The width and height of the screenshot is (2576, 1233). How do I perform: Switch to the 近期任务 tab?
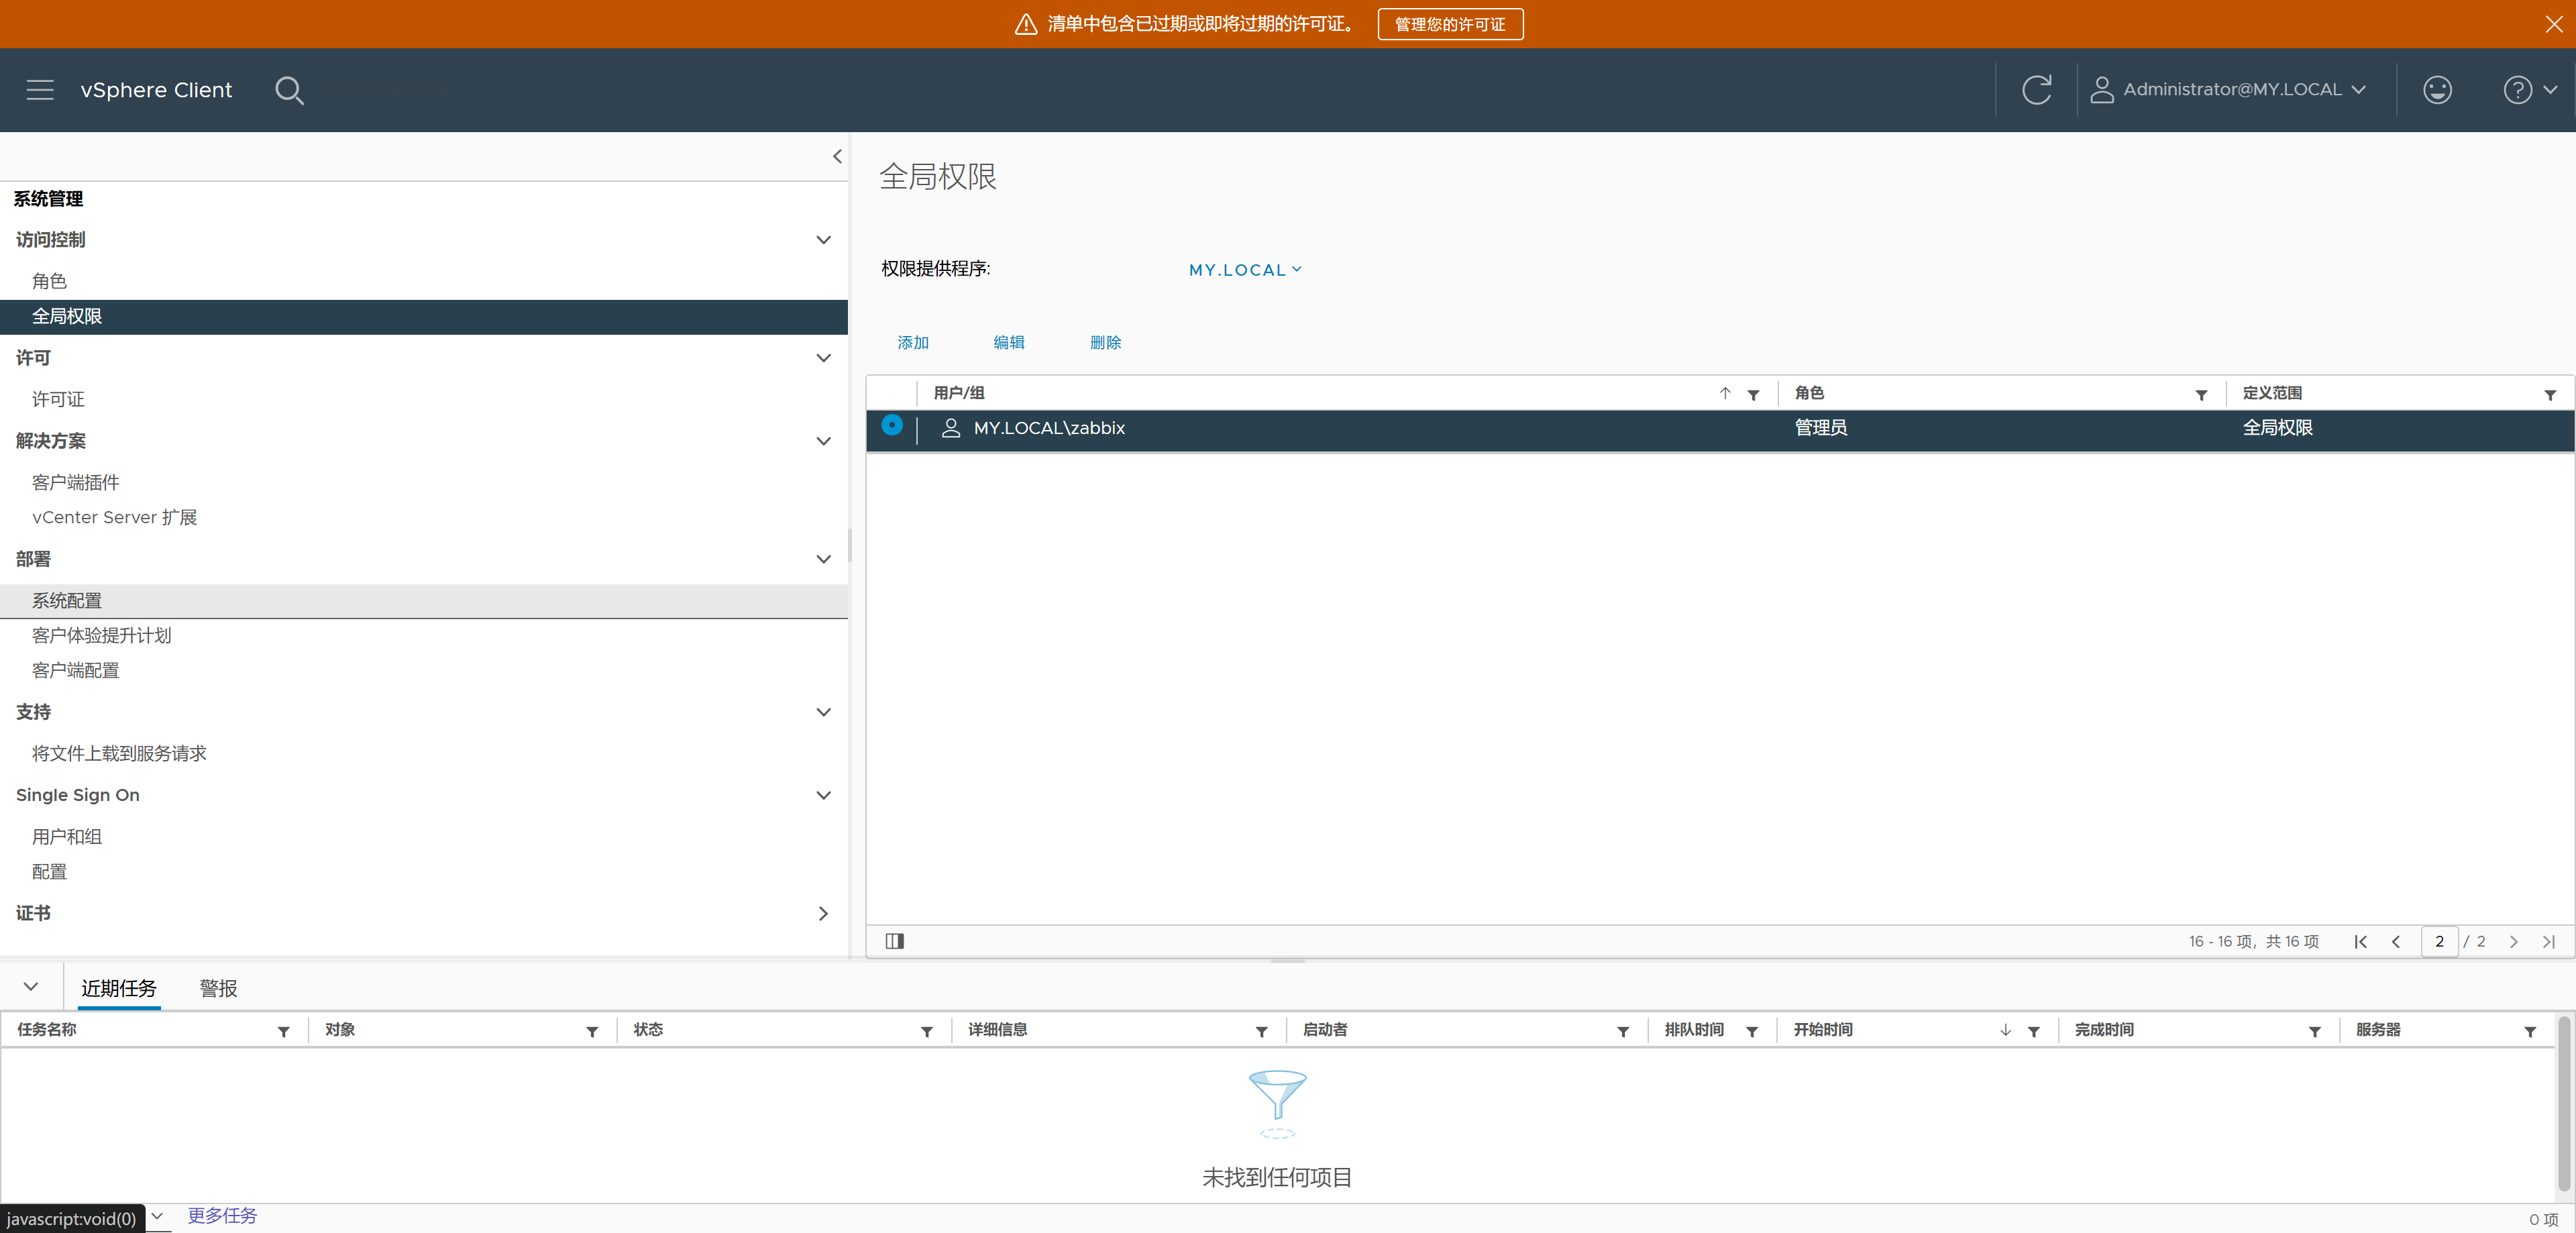coord(119,989)
